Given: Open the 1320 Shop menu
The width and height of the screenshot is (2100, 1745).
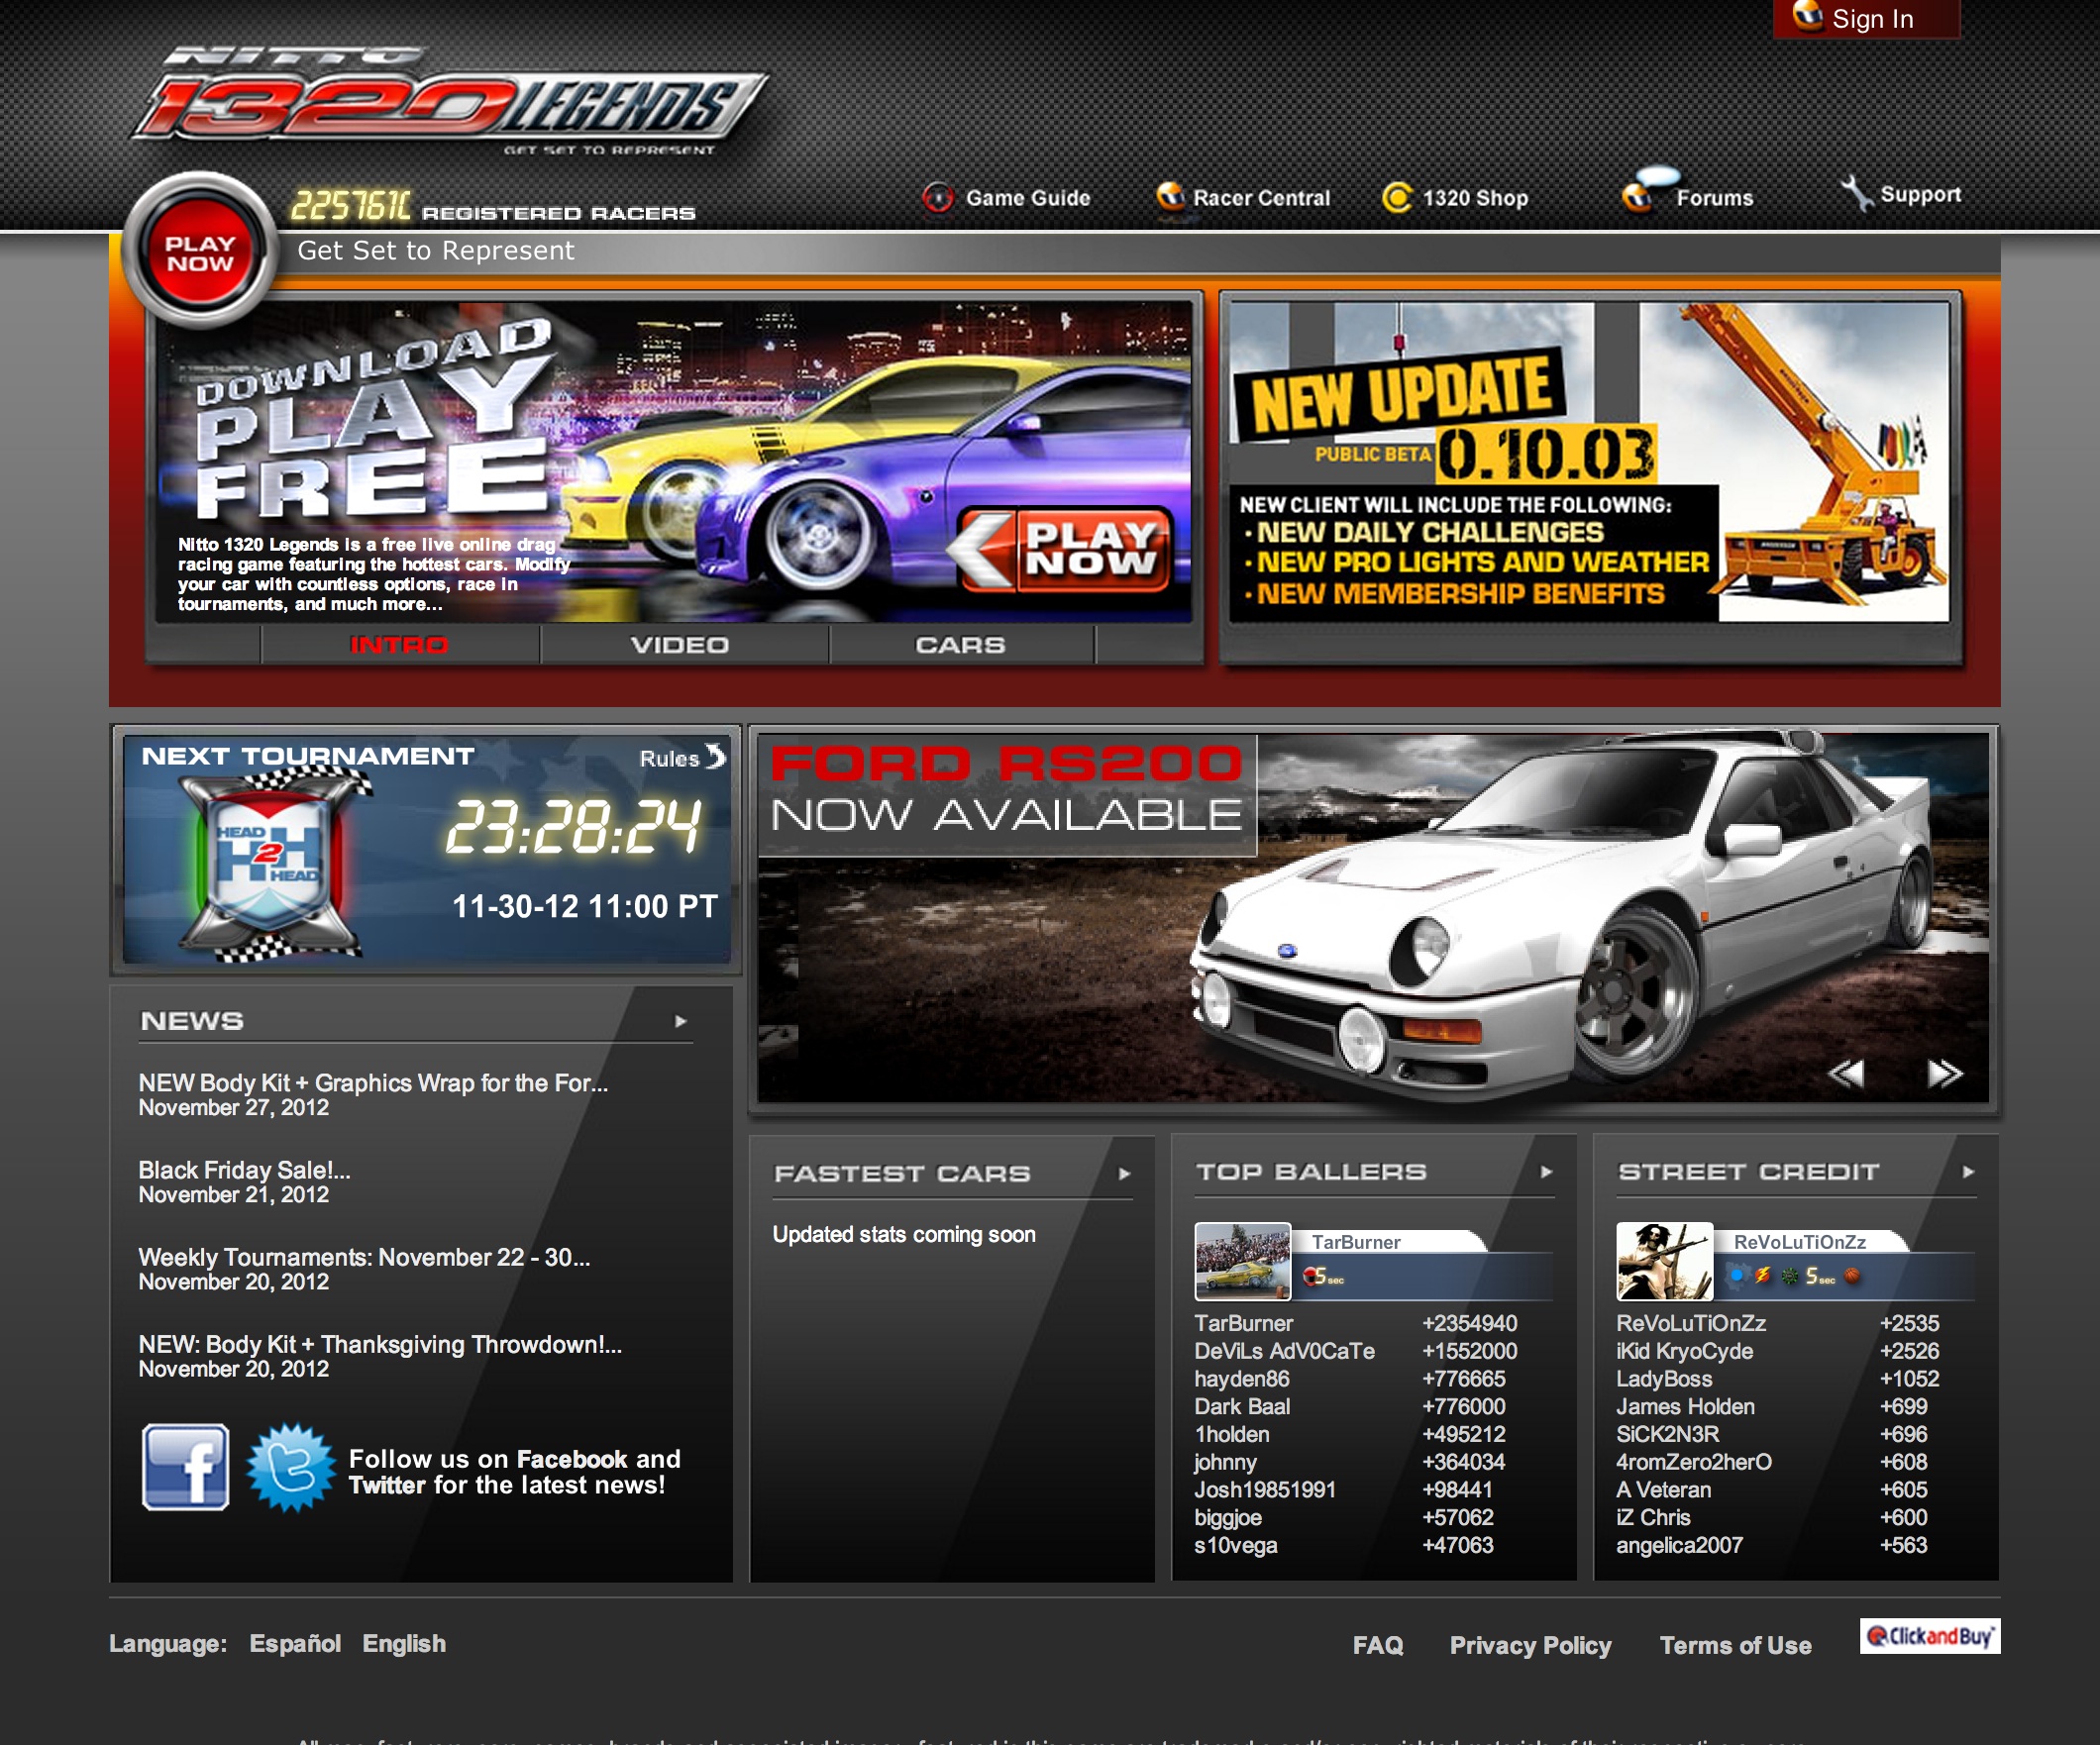Looking at the screenshot, I should tap(1475, 198).
